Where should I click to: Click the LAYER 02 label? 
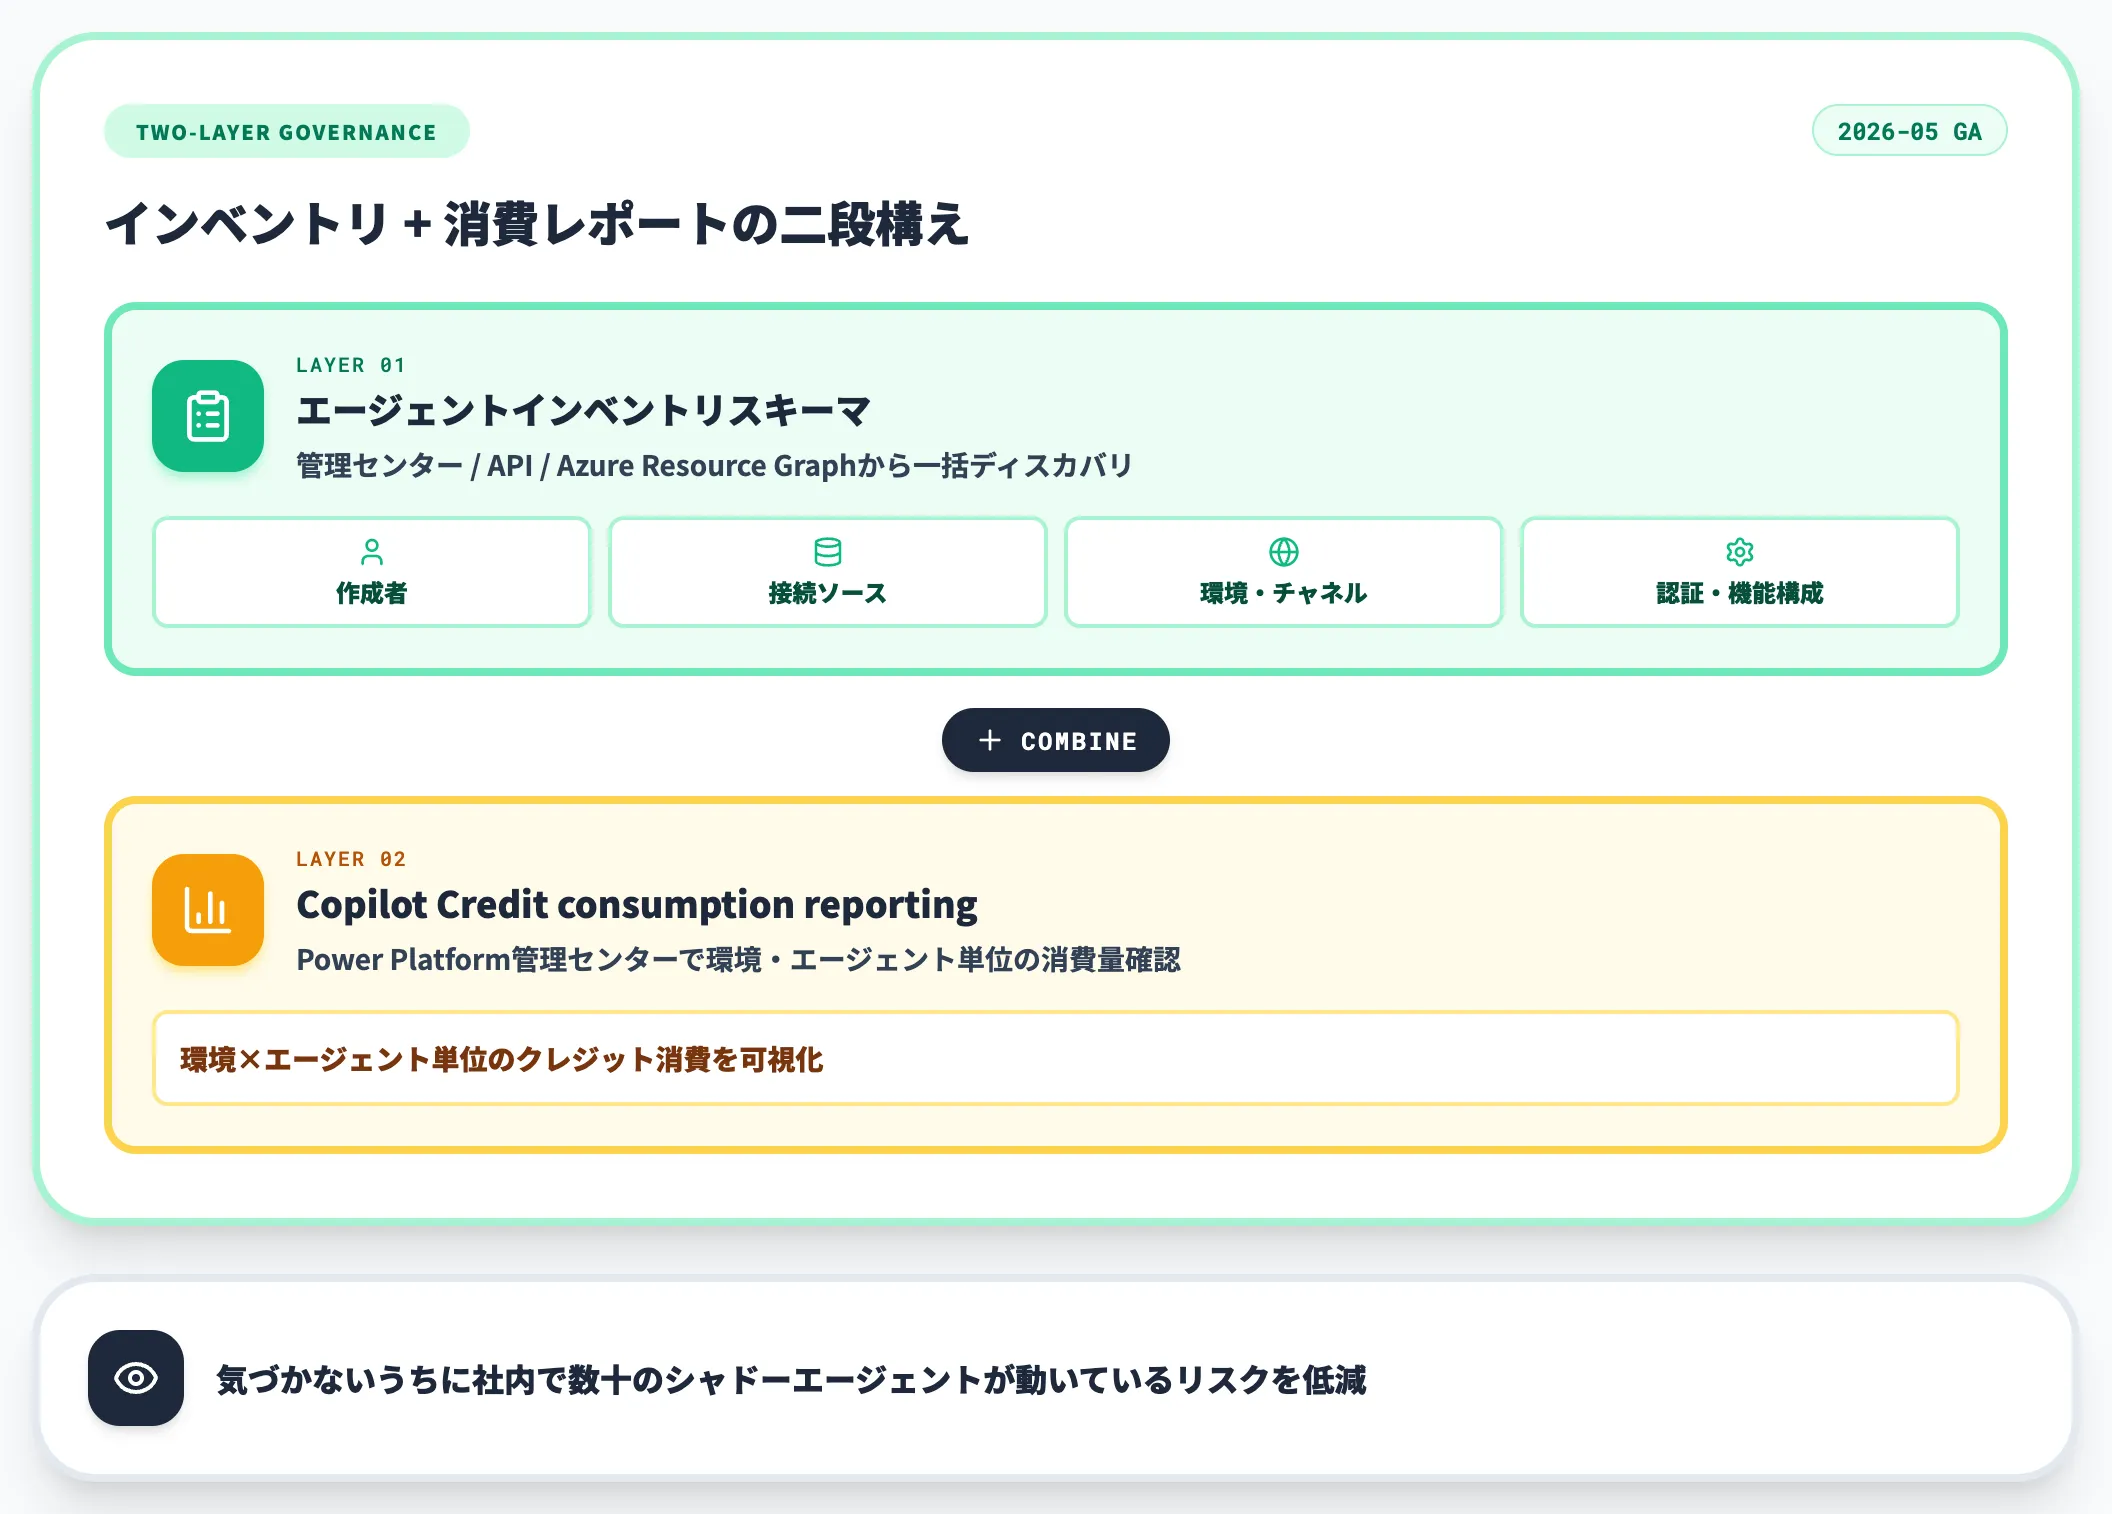351,859
